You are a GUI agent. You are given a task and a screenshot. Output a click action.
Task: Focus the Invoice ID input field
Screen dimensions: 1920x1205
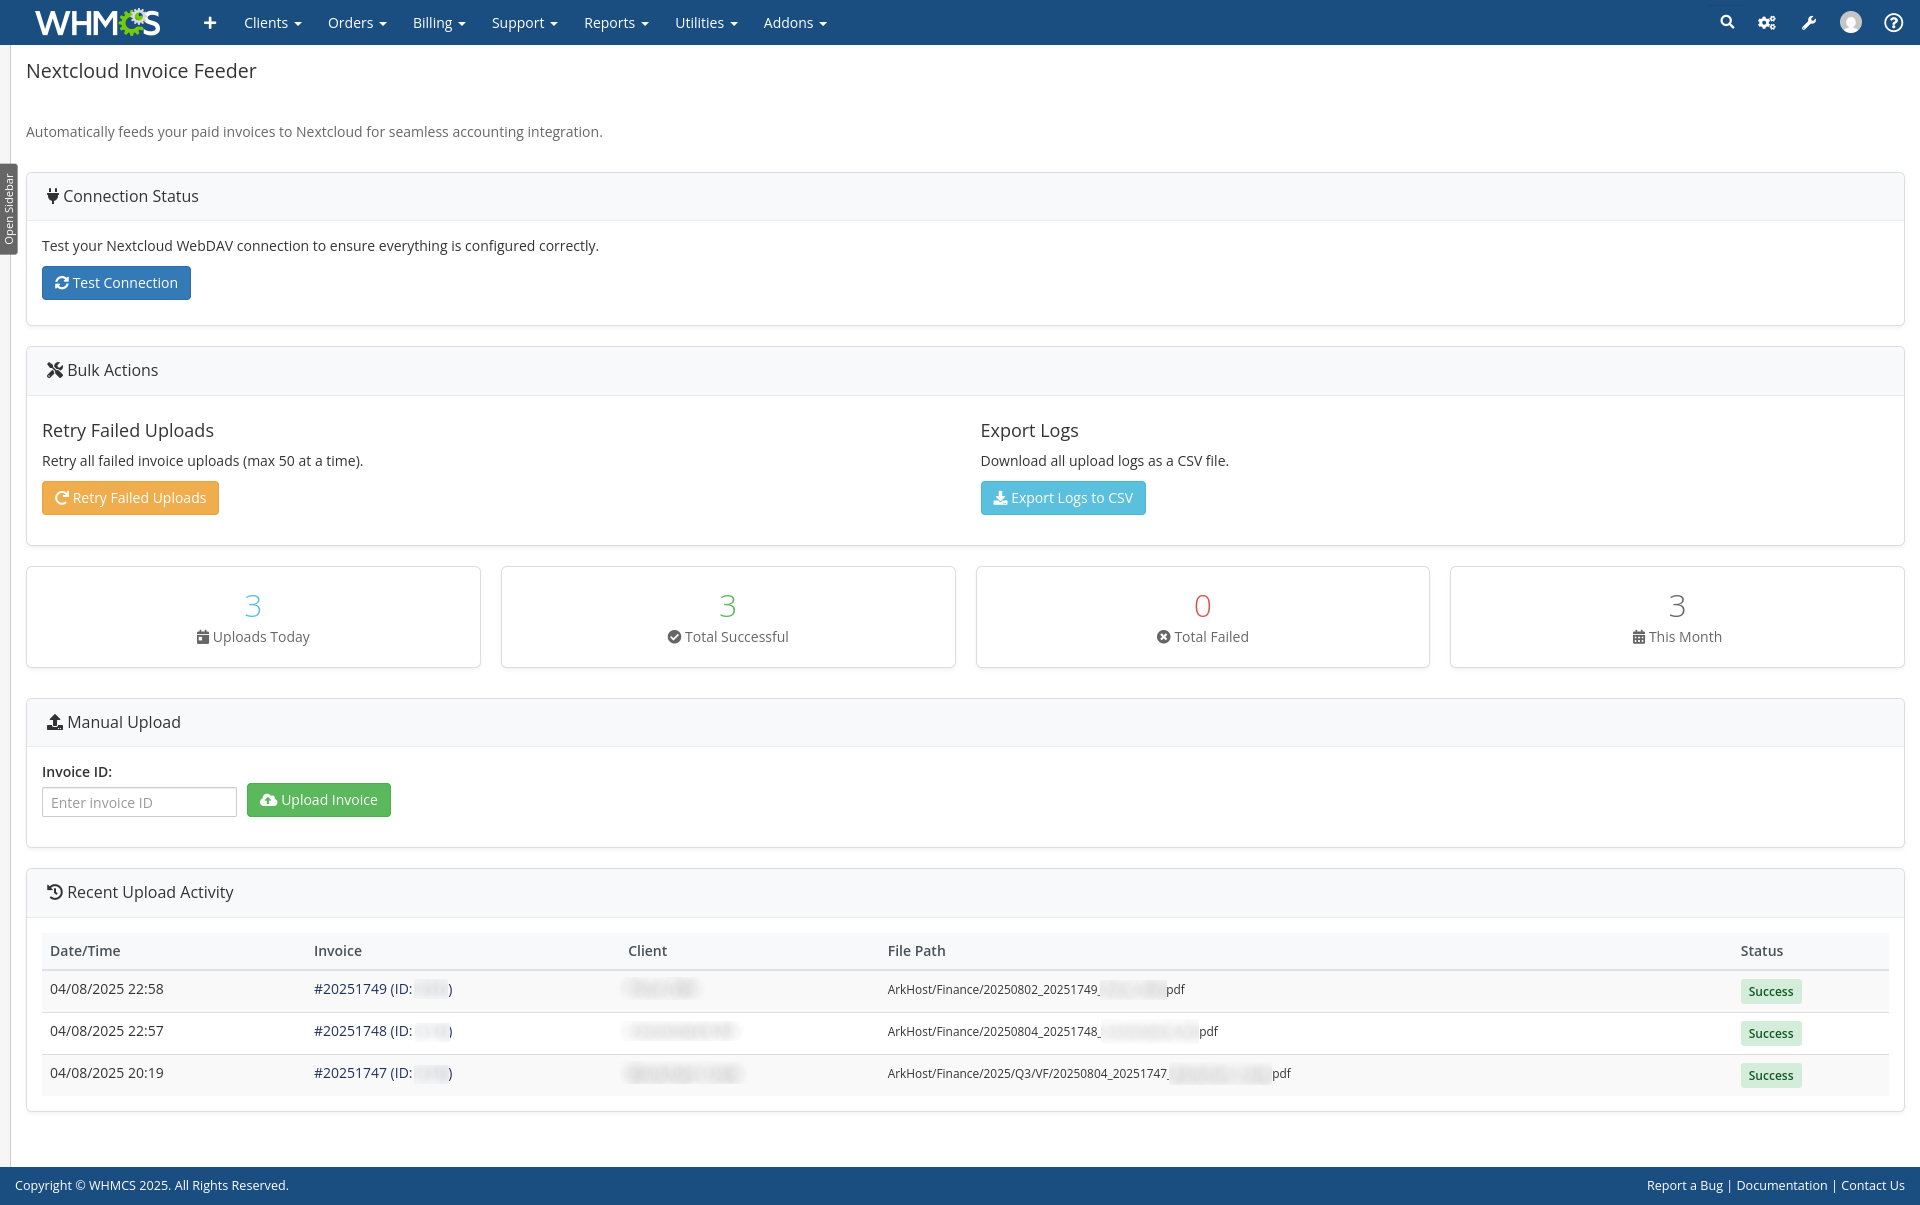139,802
